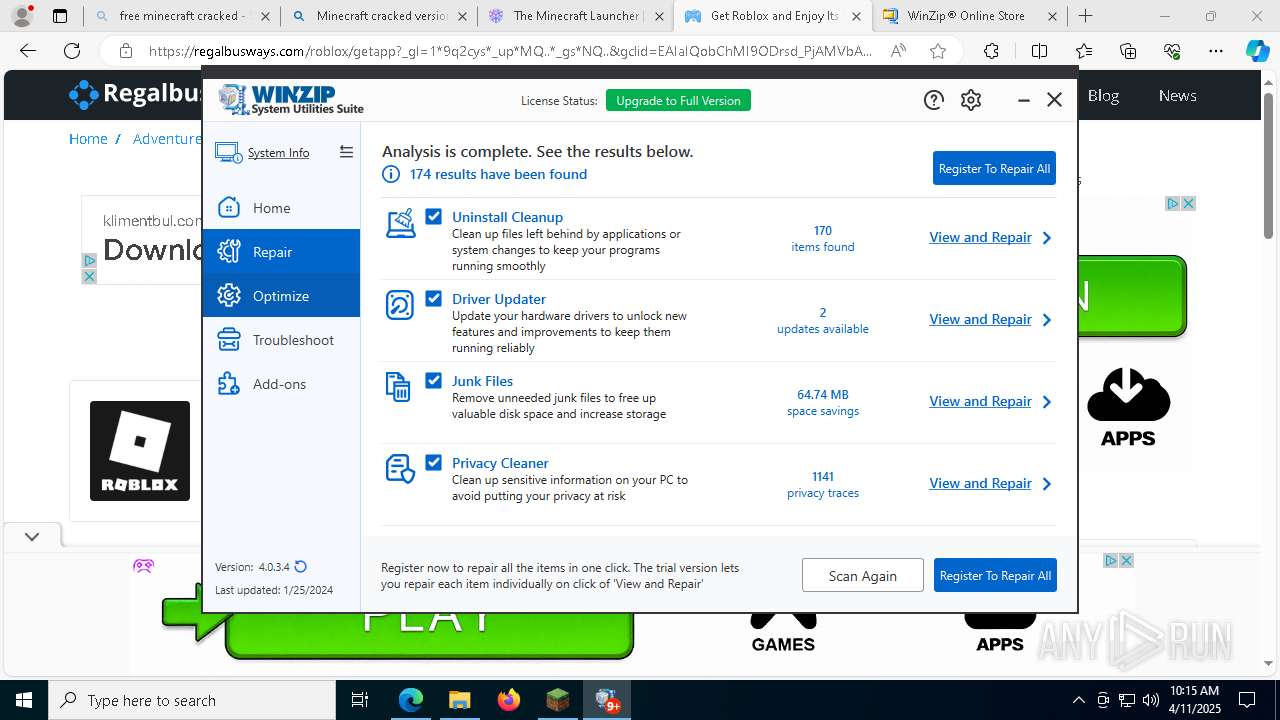Open browser extensions puzzle icon
This screenshot has width=1280, height=720.
[991, 51]
